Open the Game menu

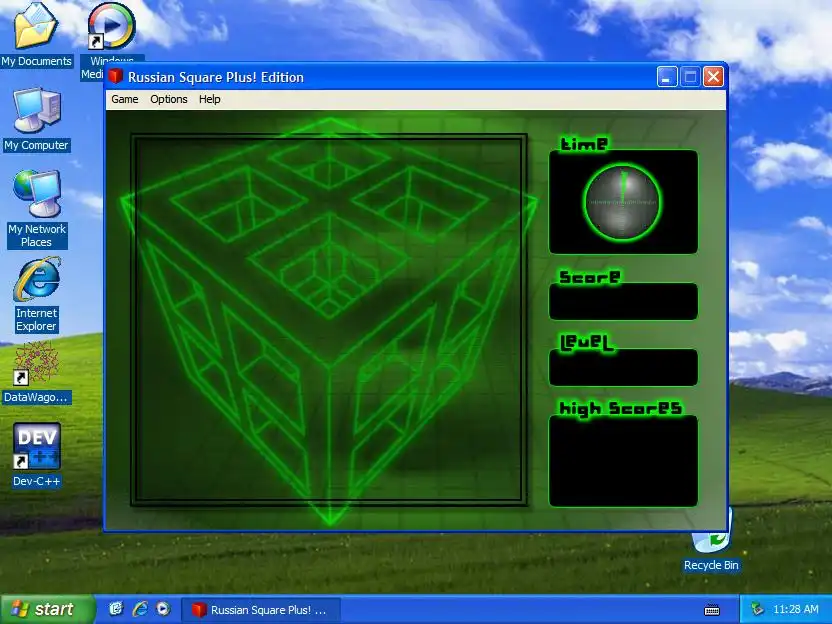pos(125,99)
